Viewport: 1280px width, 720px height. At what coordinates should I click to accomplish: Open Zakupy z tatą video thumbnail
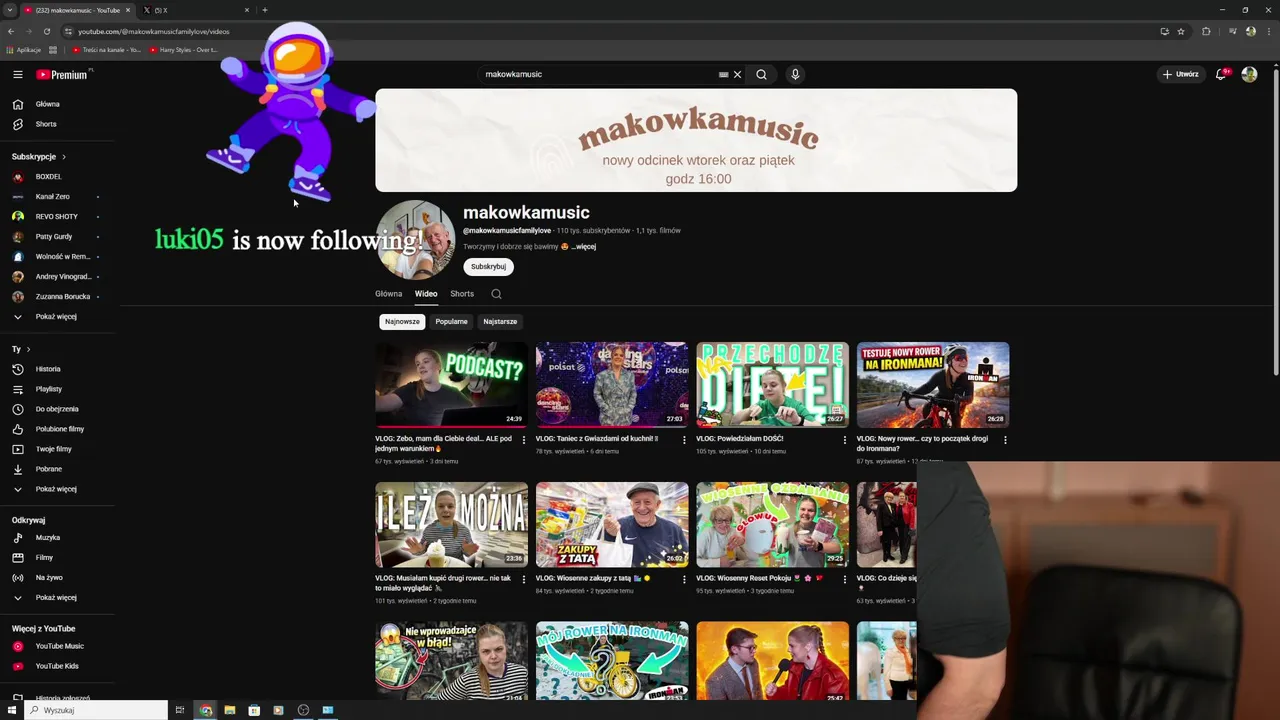[x=612, y=525]
